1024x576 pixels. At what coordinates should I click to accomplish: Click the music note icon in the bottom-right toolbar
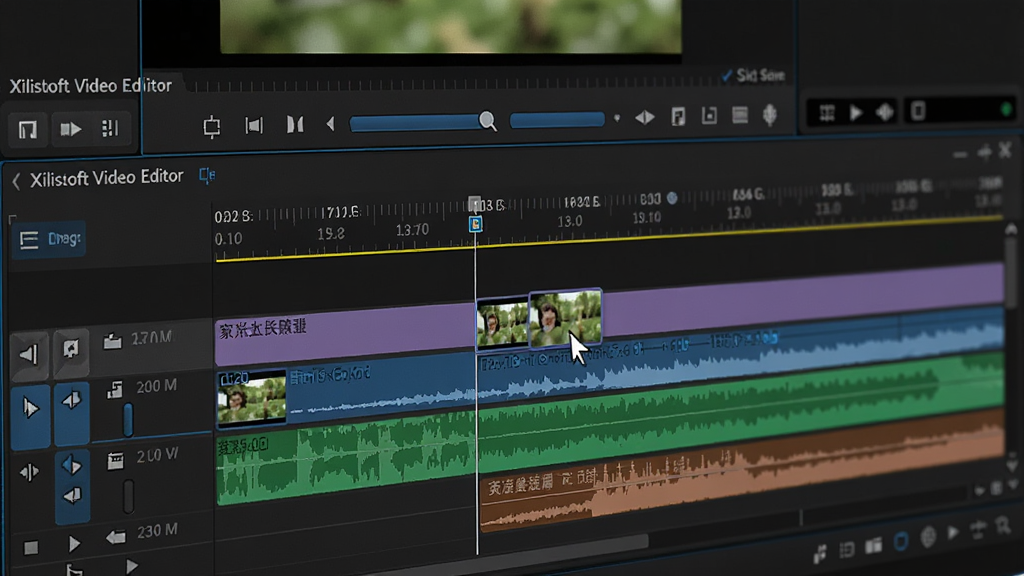(820, 553)
